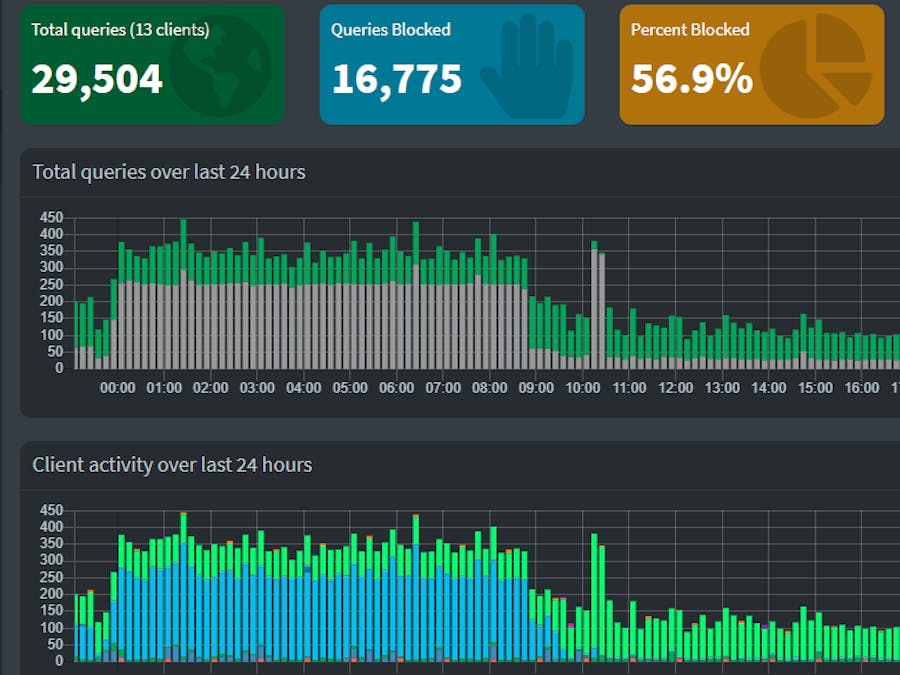Click the first bar at left of queries chart
This screenshot has width=900, height=675.
click(x=76, y=335)
